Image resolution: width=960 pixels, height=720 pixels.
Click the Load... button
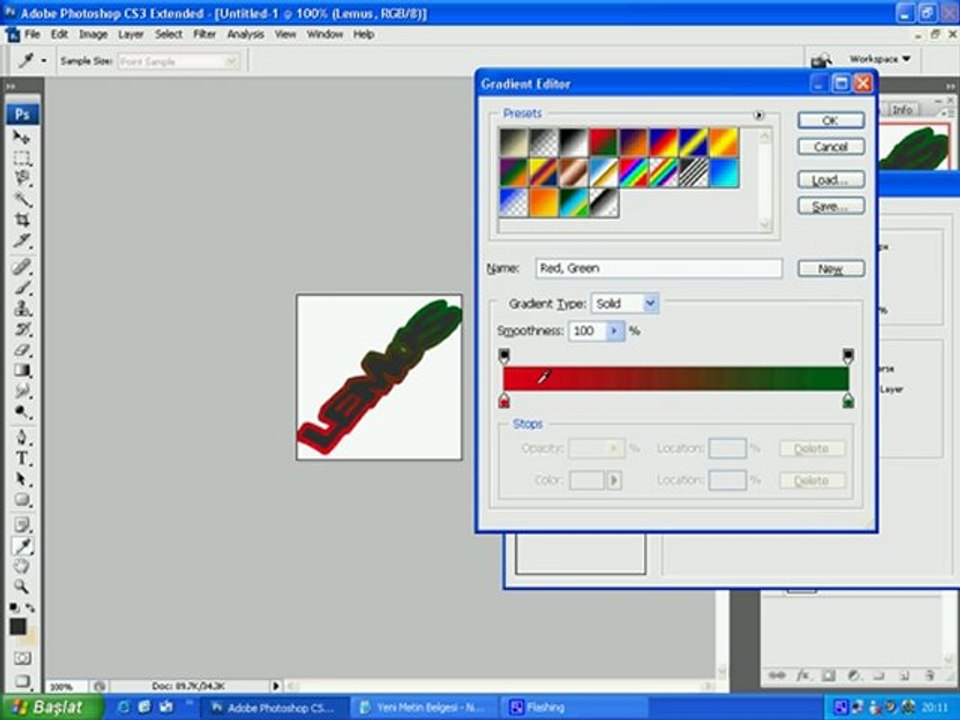click(831, 180)
